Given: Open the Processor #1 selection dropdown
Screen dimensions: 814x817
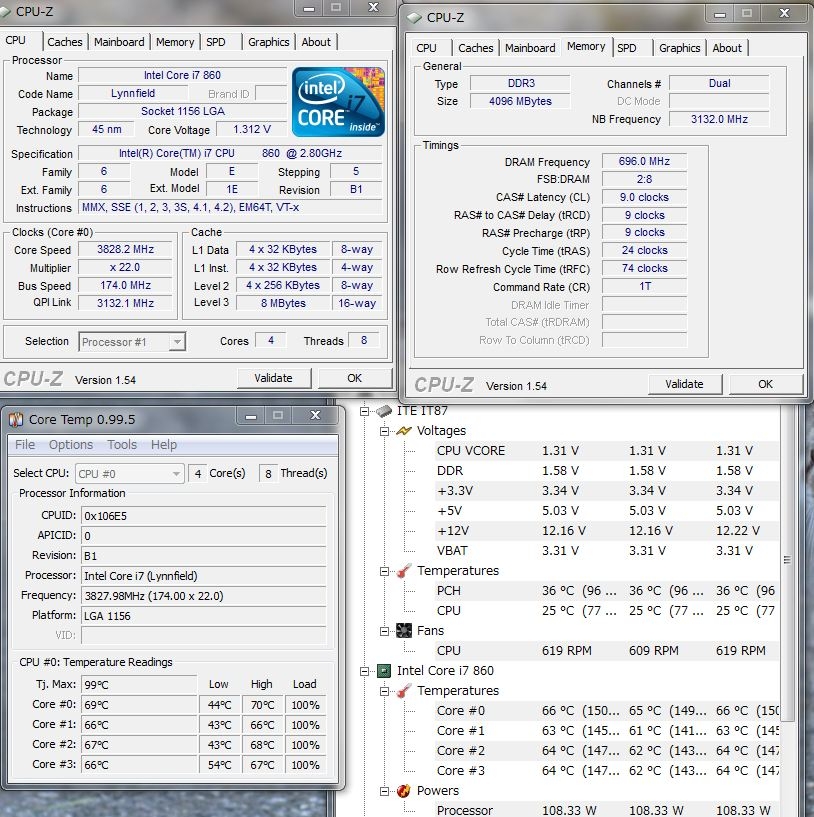Looking at the screenshot, I should coord(177,342).
